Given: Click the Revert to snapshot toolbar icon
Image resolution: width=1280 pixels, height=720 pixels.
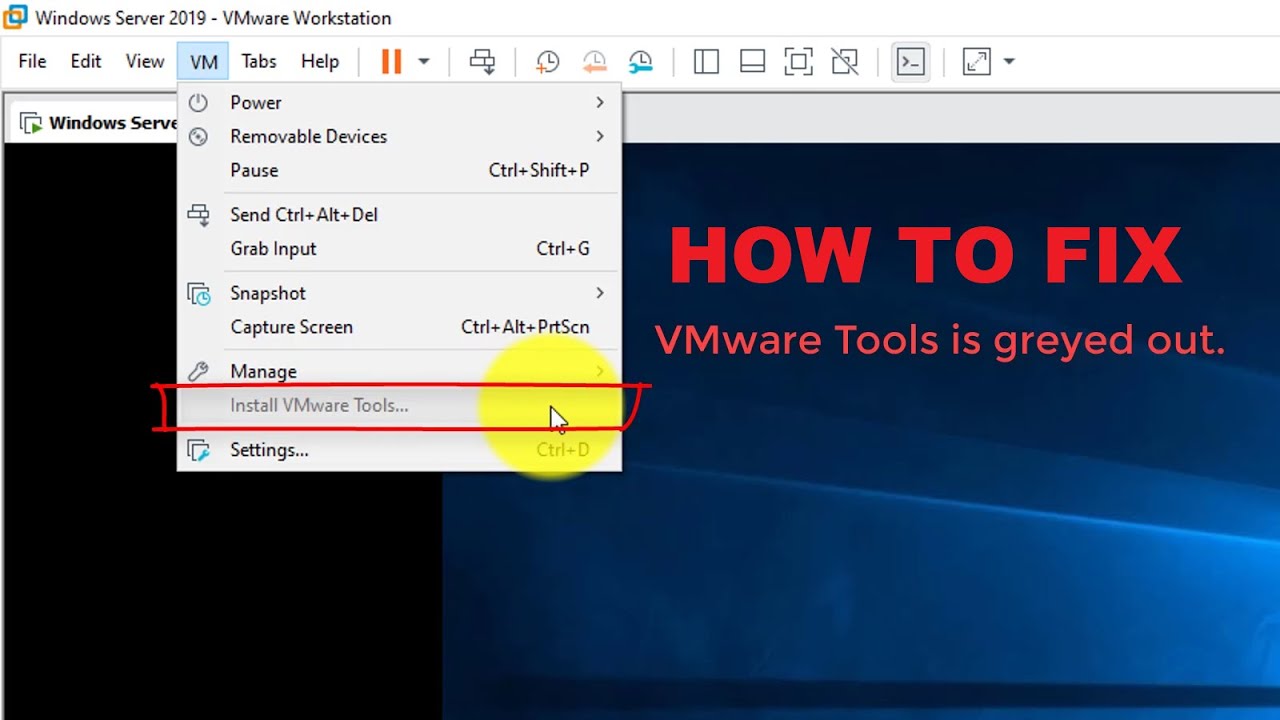Looking at the screenshot, I should click(x=594, y=62).
